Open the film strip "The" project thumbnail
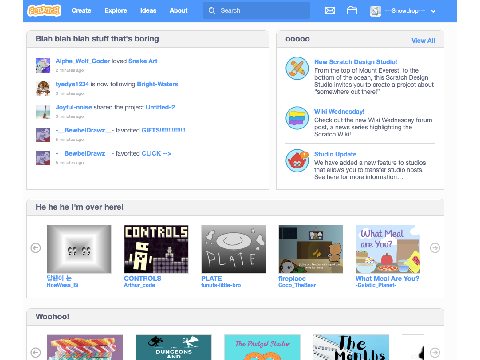 click(351, 347)
